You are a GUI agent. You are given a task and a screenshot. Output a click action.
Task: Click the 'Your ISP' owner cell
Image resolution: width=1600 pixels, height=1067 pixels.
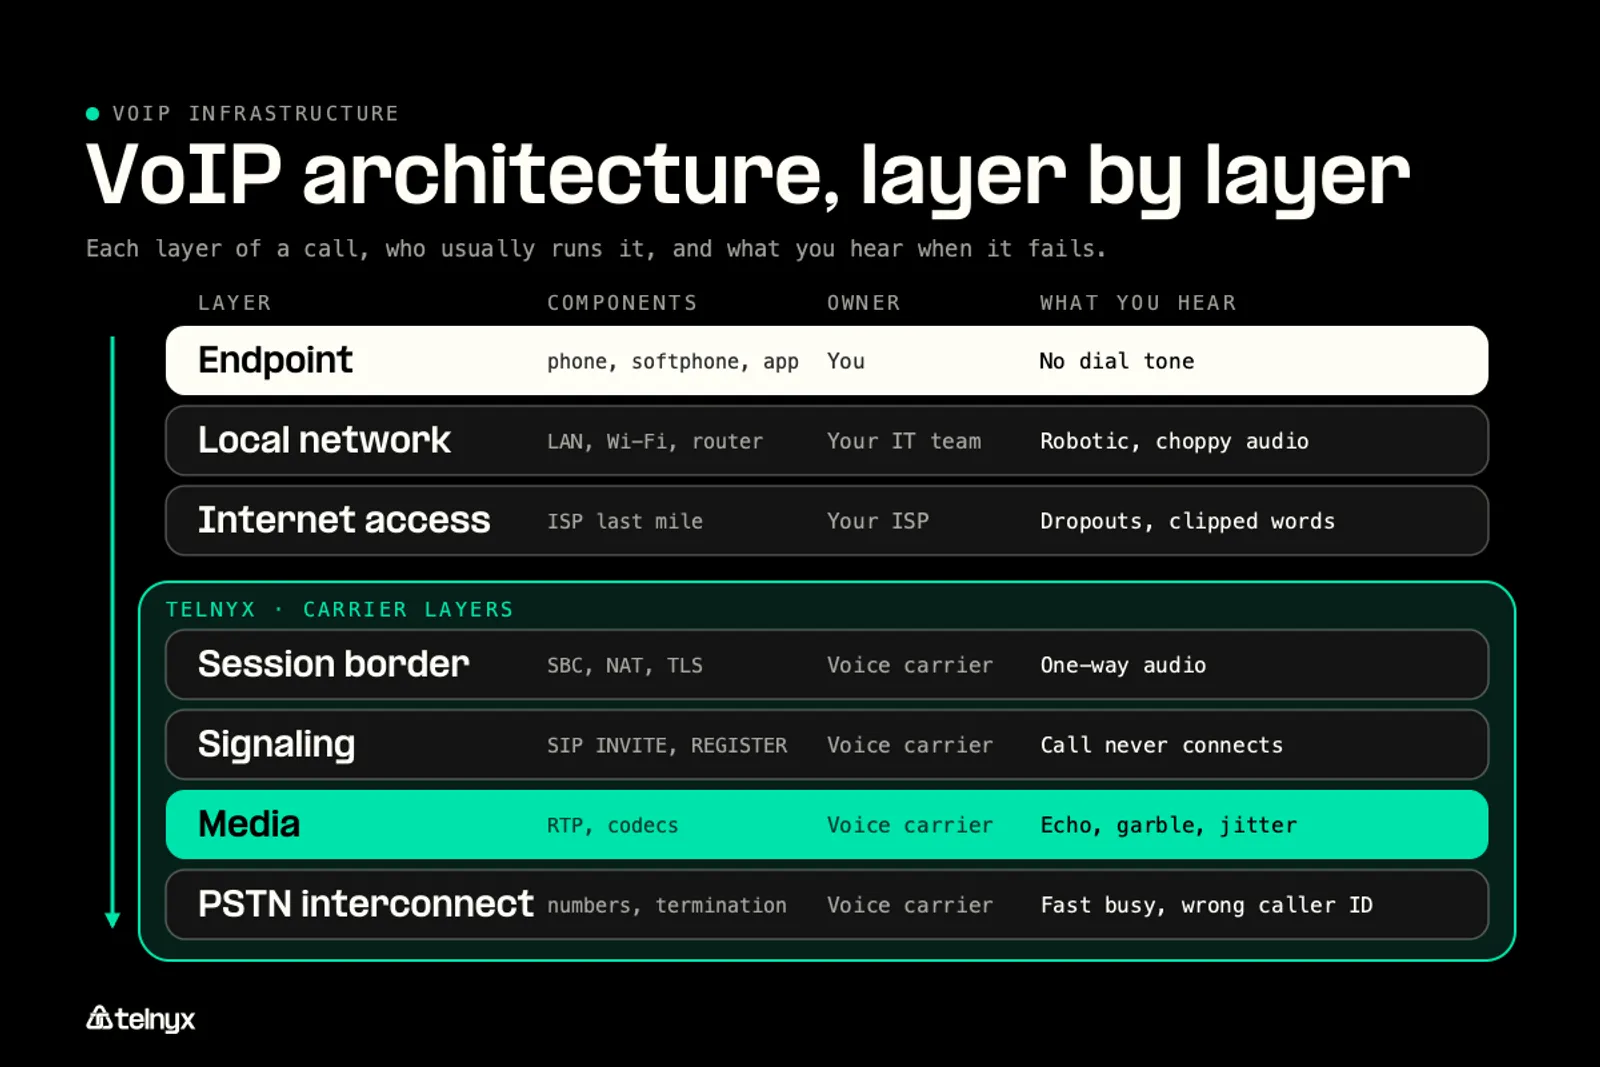click(x=878, y=521)
